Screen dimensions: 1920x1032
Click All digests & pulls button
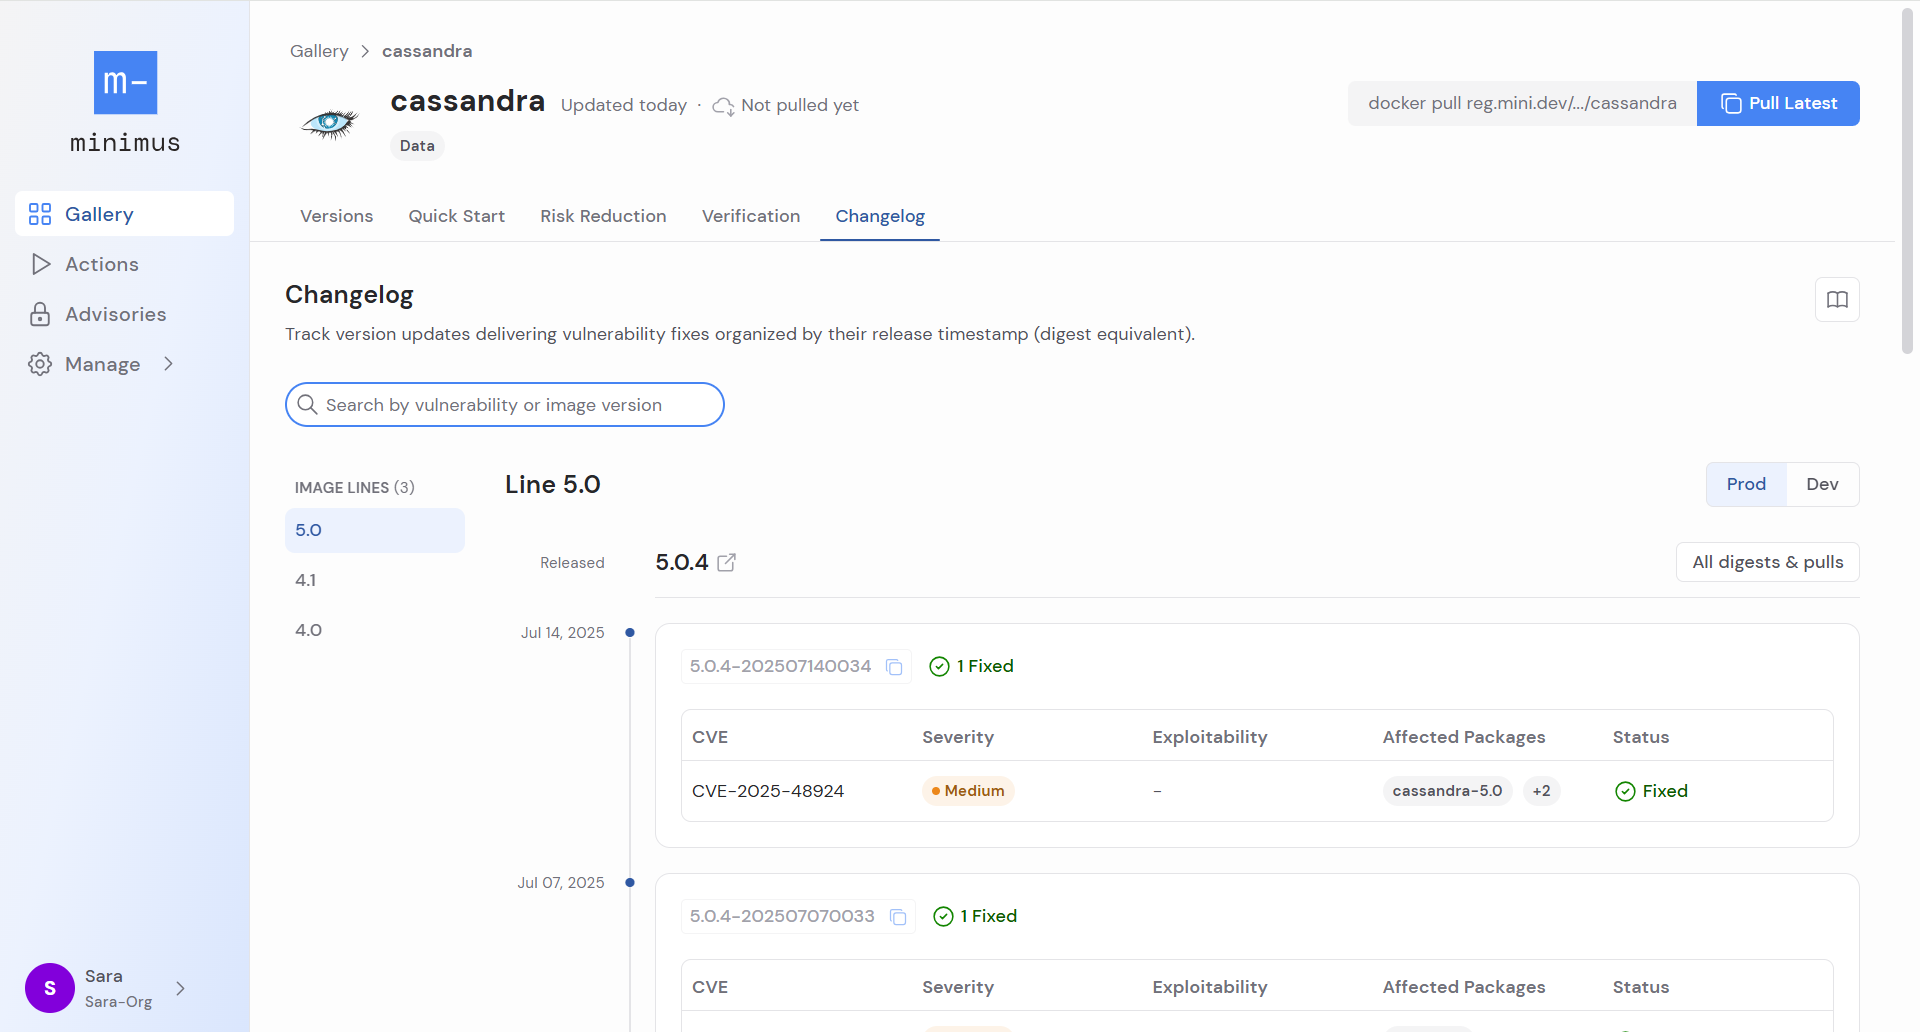pyautogui.click(x=1767, y=562)
